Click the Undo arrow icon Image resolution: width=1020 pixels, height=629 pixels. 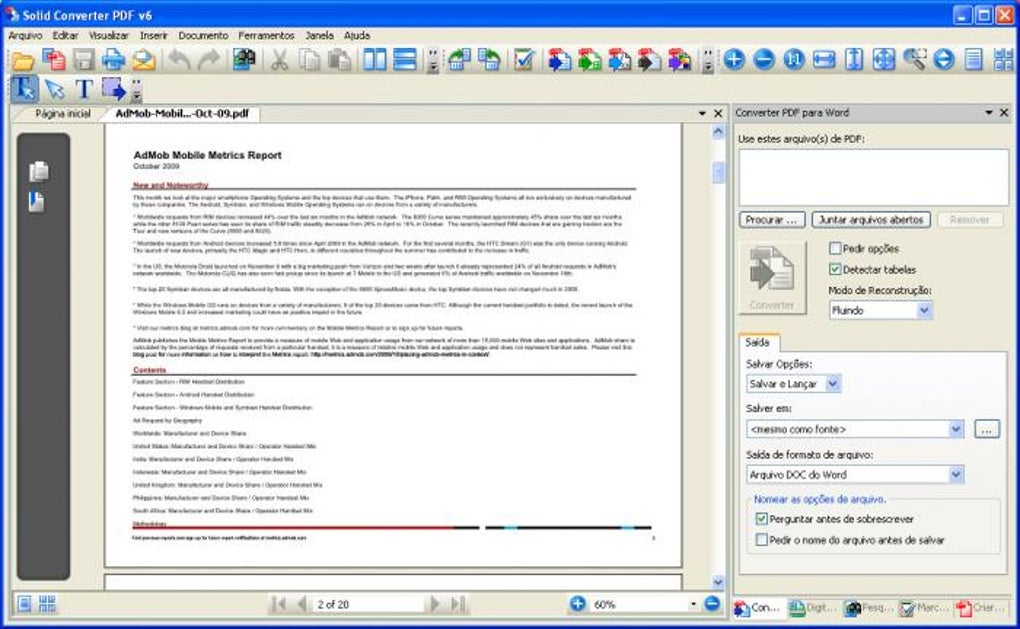(x=179, y=60)
